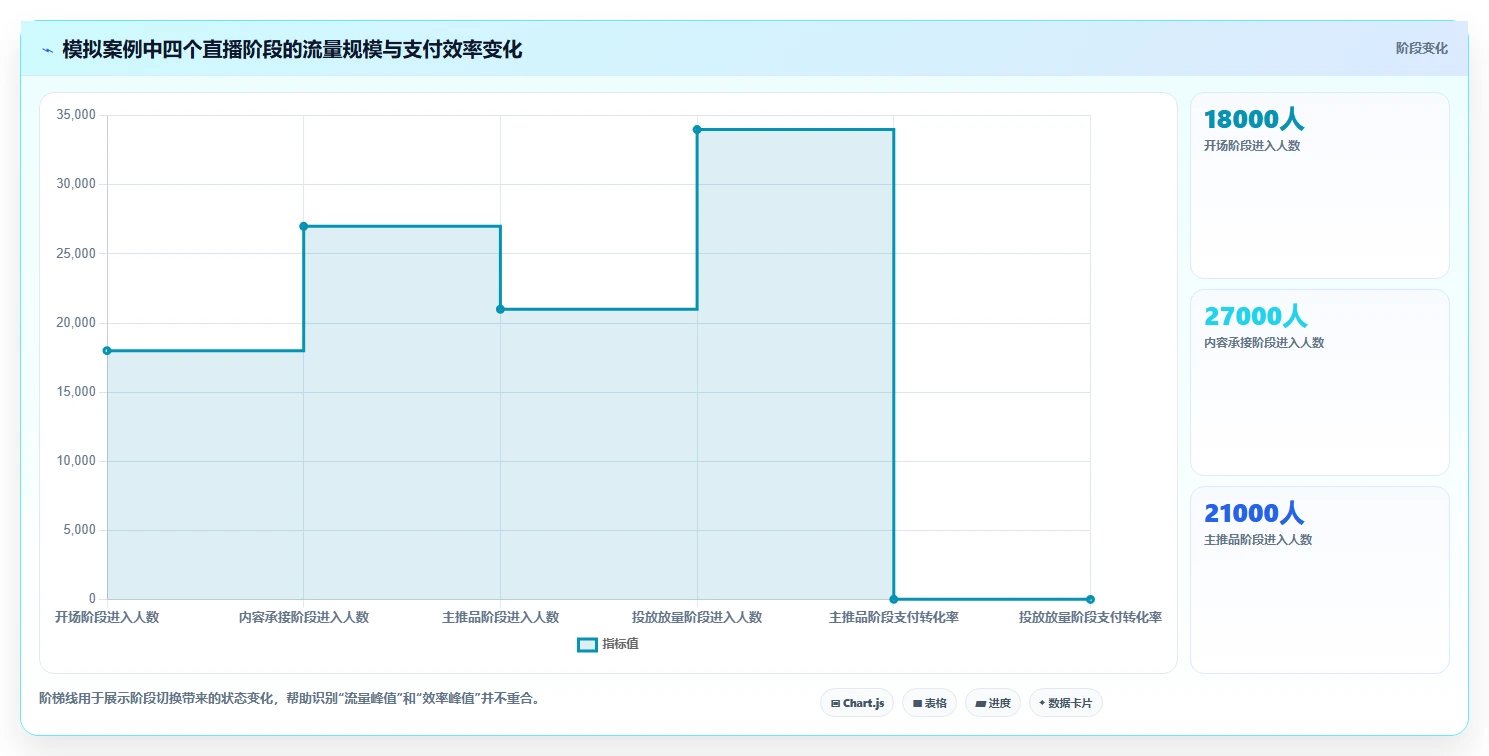This screenshot has height=756, width=1489.
Task: Click the 阶段变化 label in header
Action: point(1421,48)
